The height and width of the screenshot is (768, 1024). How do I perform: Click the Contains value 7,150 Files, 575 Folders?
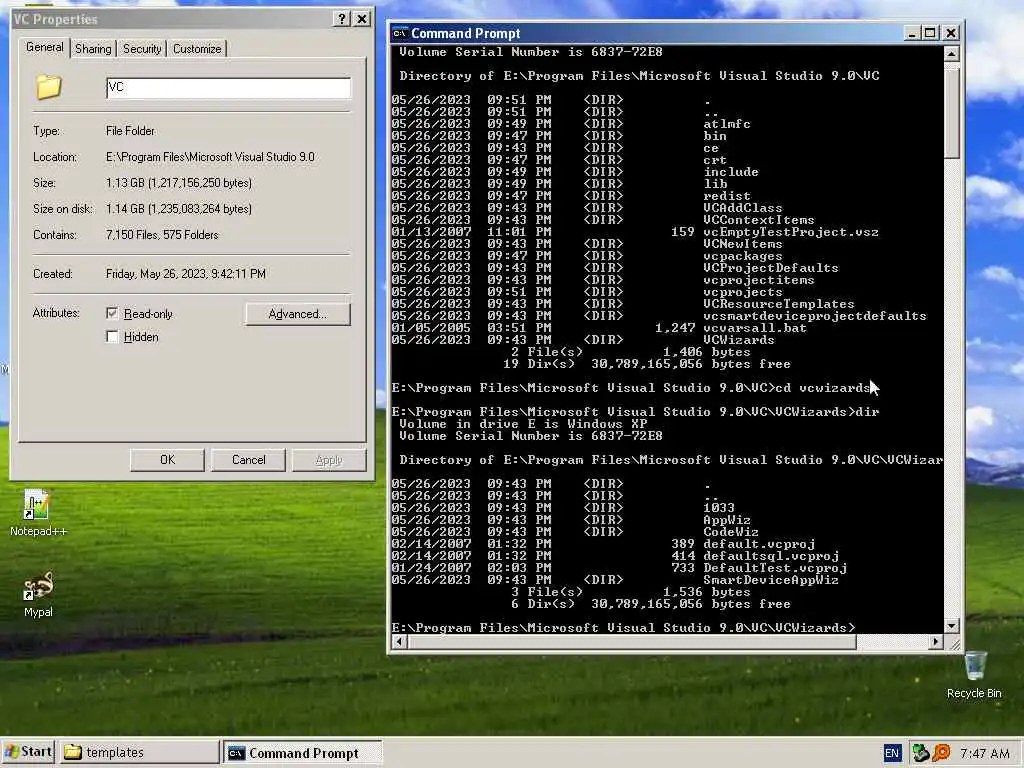(162, 234)
